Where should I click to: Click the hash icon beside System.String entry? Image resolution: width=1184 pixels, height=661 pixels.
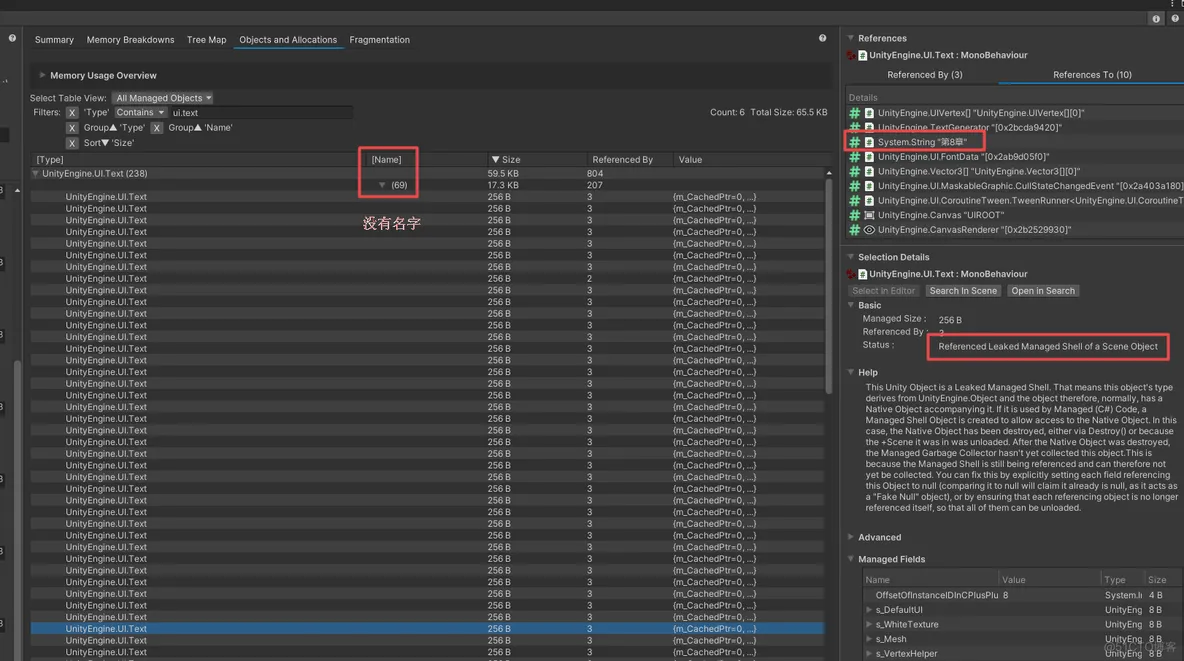pyautogui.click(x=855, y=142)
